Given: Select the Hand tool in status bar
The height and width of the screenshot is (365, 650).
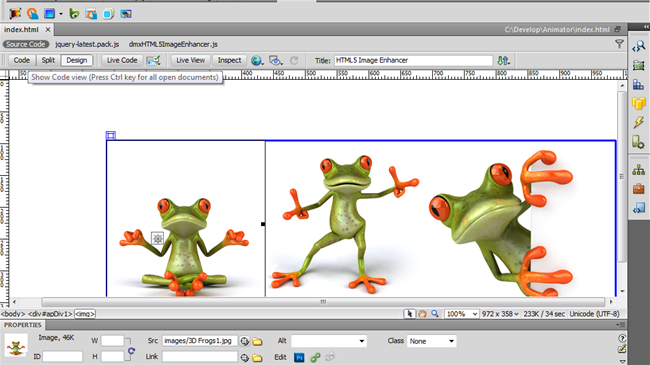Looking at the screenshot, I should point(422,314).
